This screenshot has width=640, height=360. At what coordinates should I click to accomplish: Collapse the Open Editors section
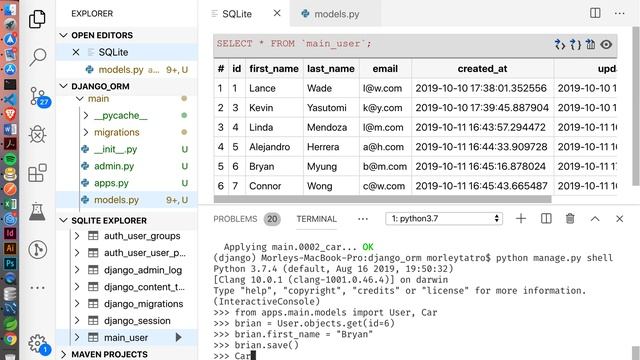63,35
